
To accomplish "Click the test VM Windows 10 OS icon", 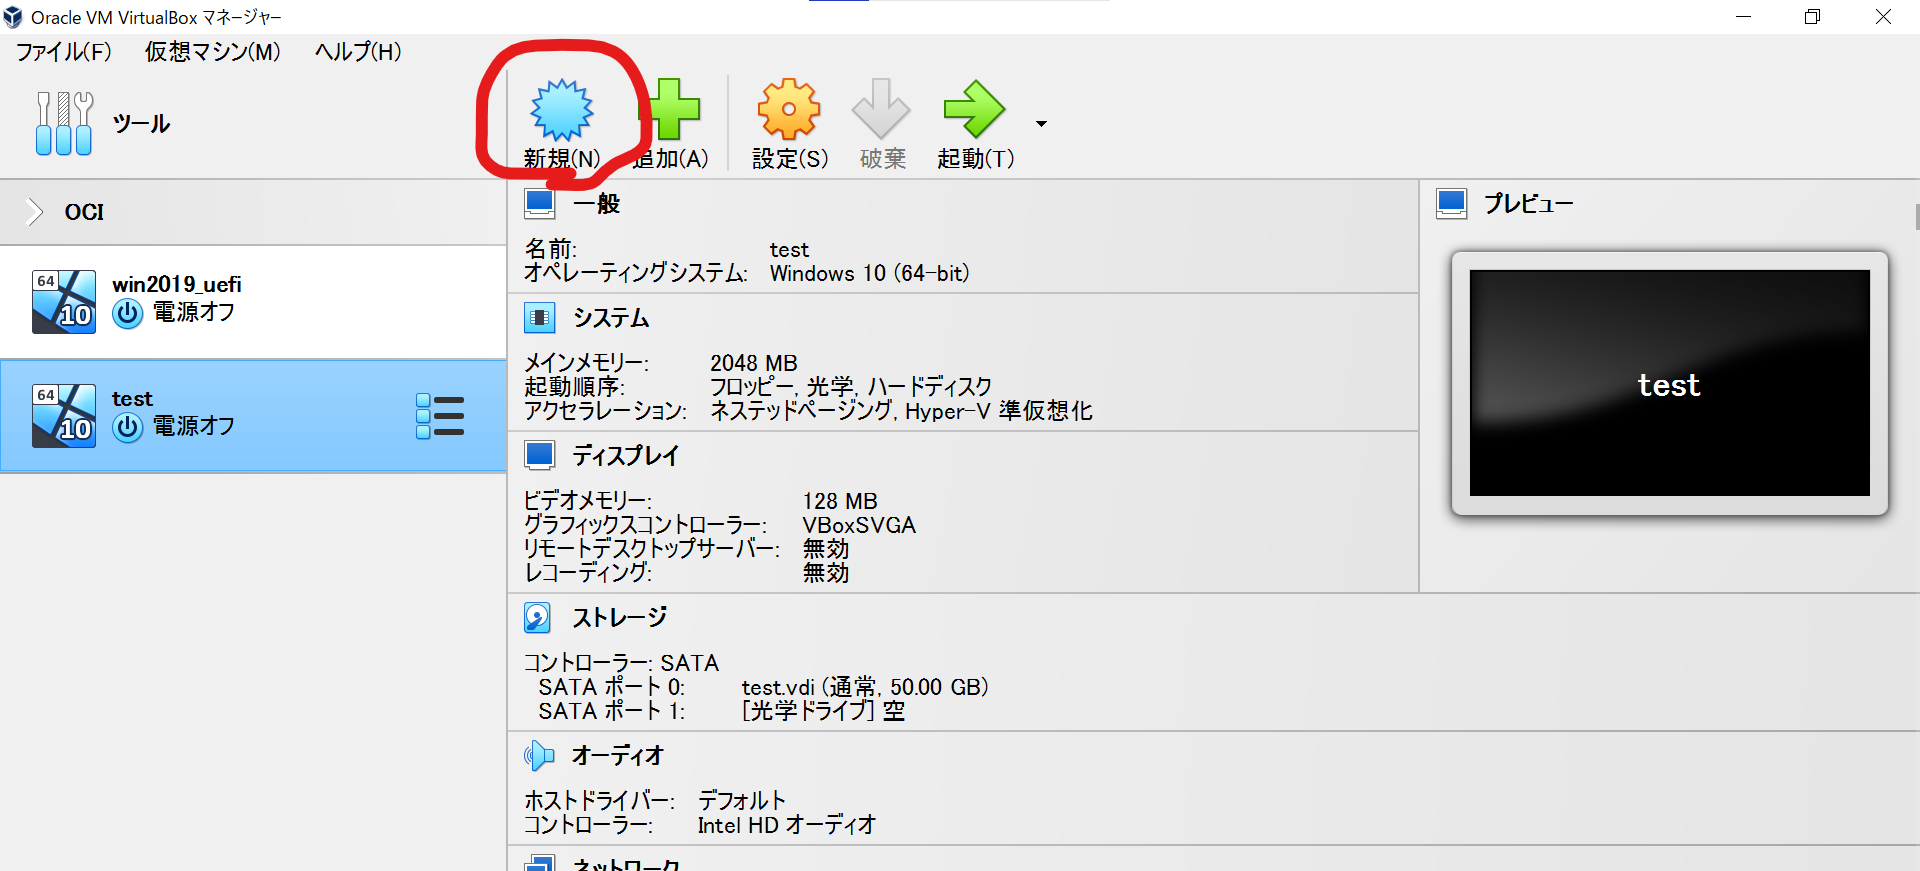I will click(64, 416).
